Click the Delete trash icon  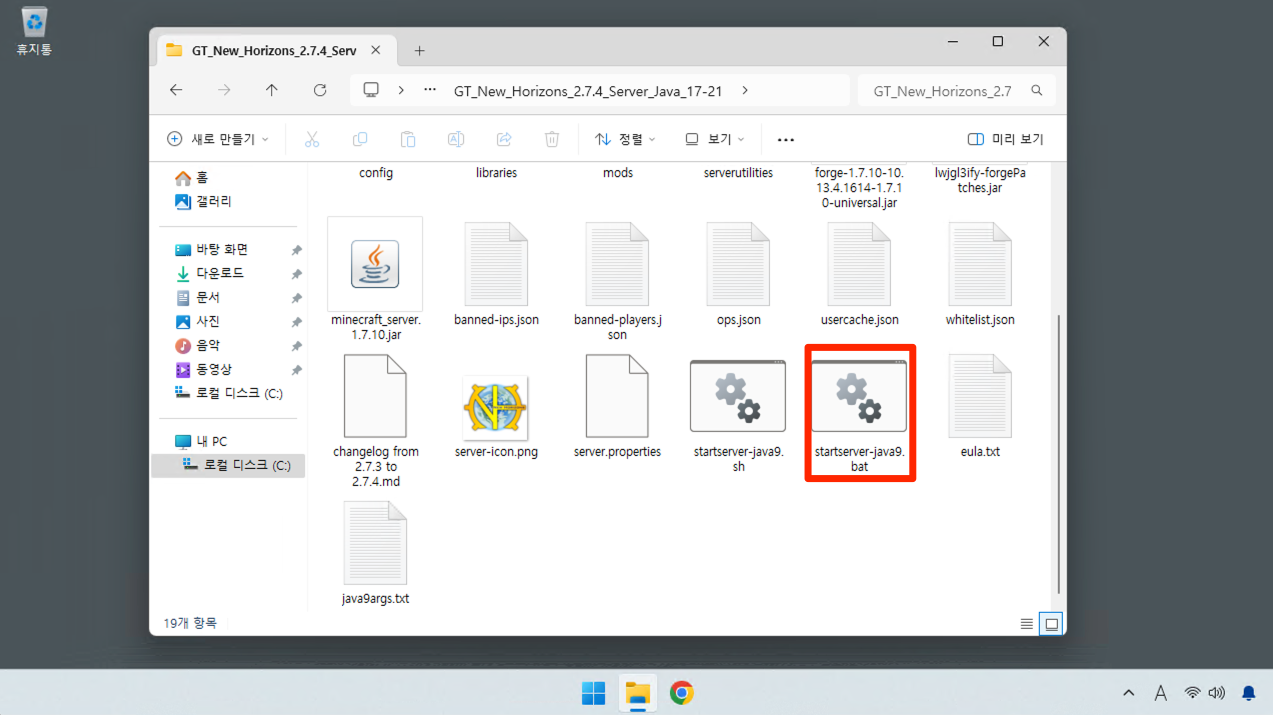tap(552, 139)
